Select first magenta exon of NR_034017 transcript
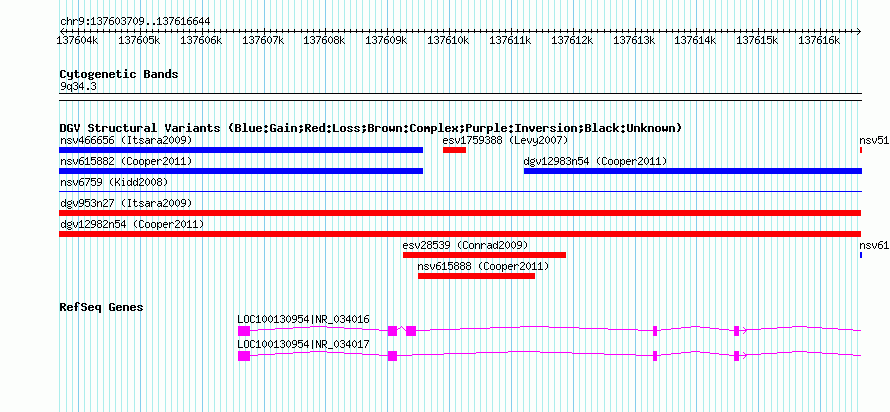The width and height of the screenshot is (890, 412). (244, 356)
